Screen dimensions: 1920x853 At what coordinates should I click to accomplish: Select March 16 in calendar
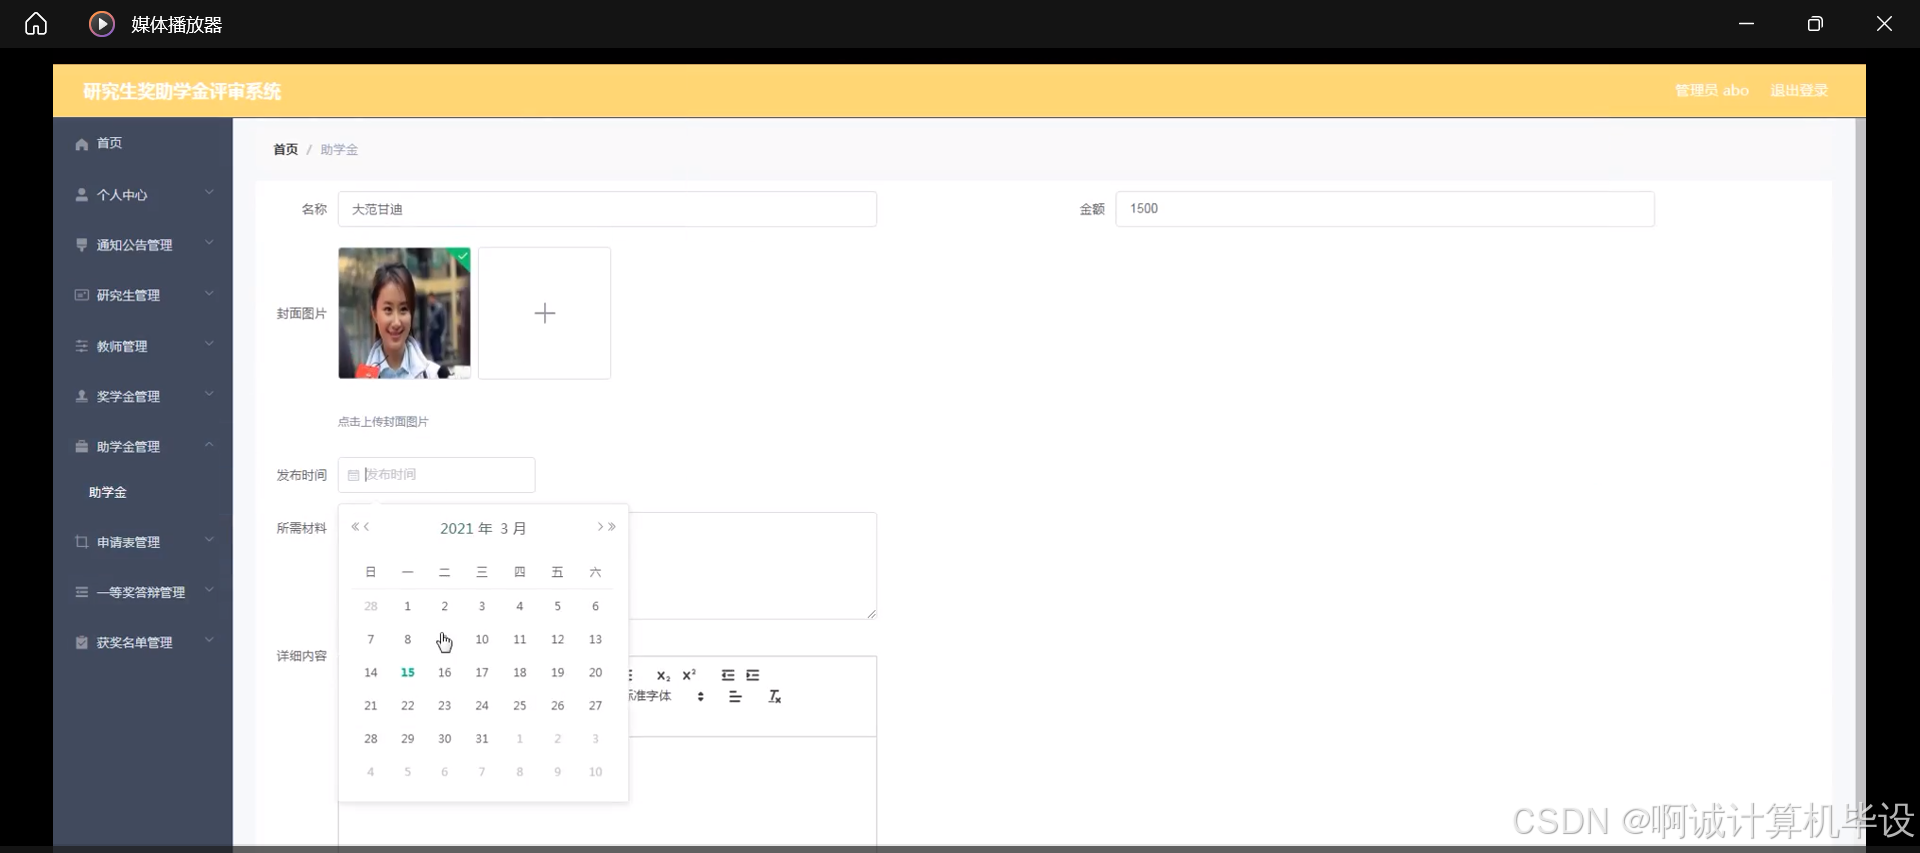(445, 672)
